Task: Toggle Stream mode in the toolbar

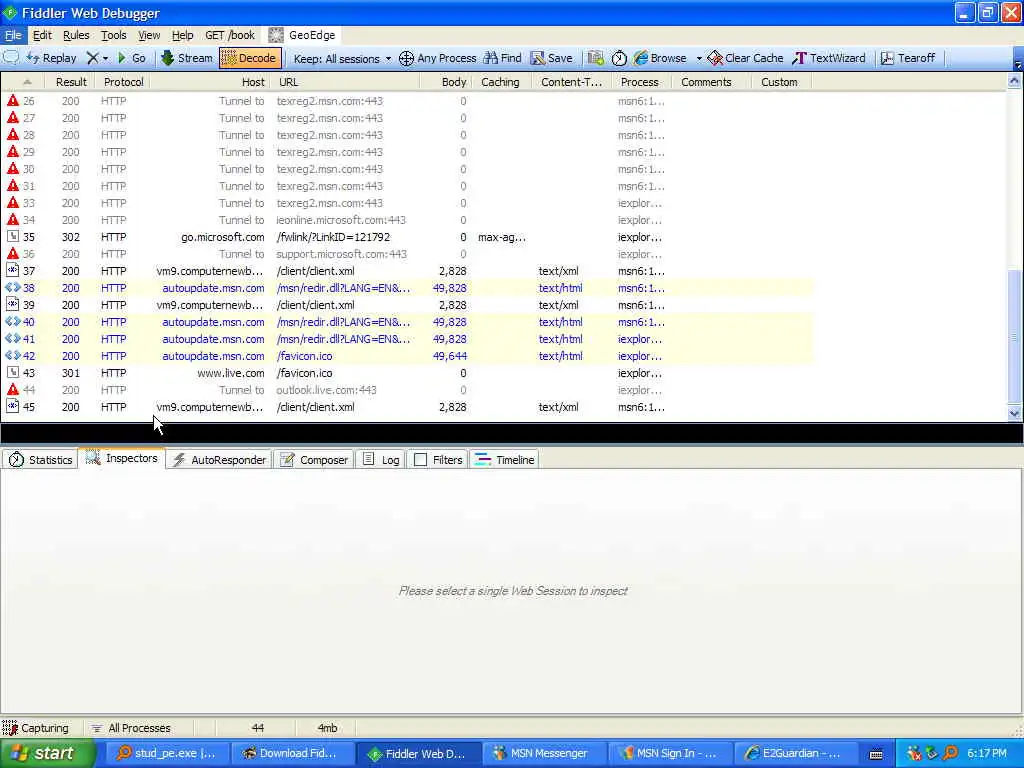Action: (x=187, y=58)
